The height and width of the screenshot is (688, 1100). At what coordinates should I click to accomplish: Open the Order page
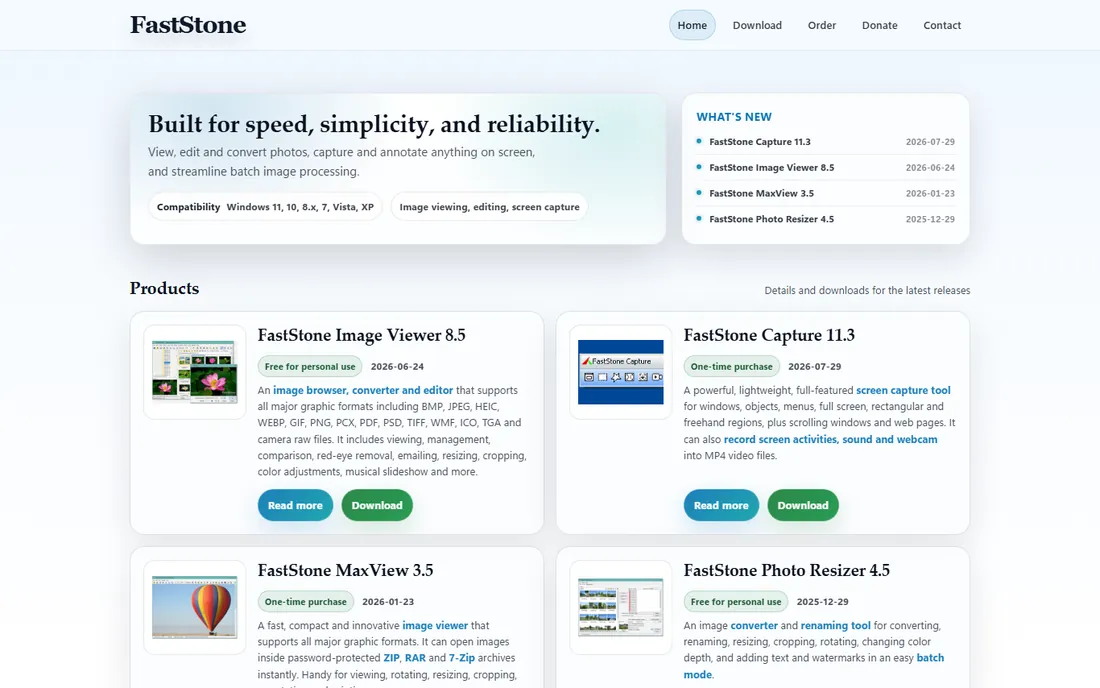tap(821, 25)
